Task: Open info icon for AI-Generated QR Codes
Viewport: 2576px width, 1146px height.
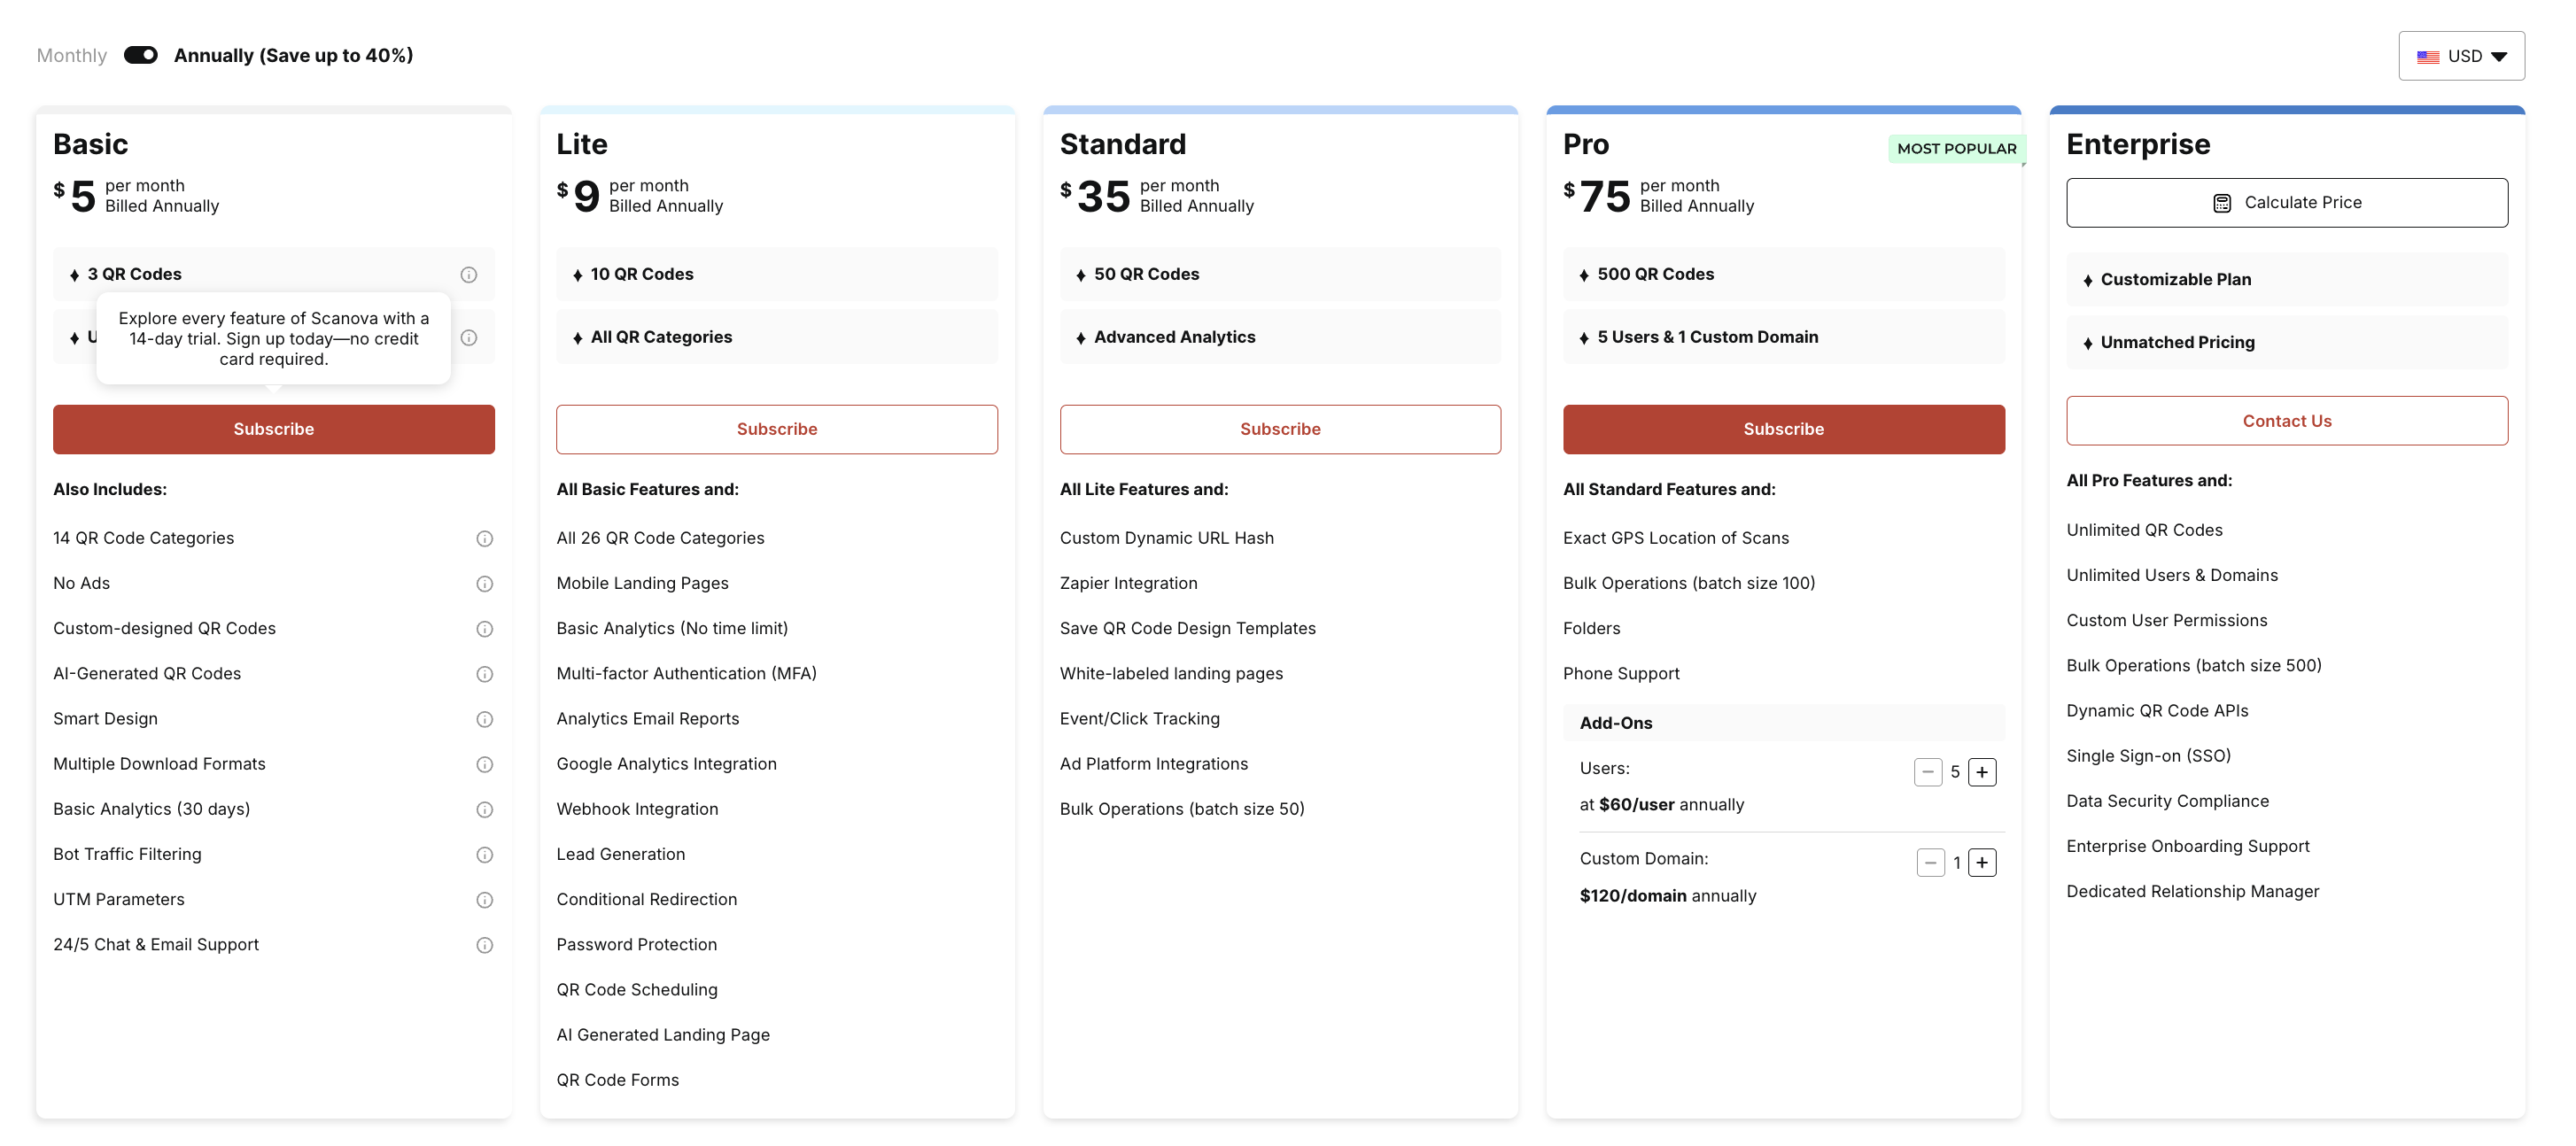Action: 485,674
